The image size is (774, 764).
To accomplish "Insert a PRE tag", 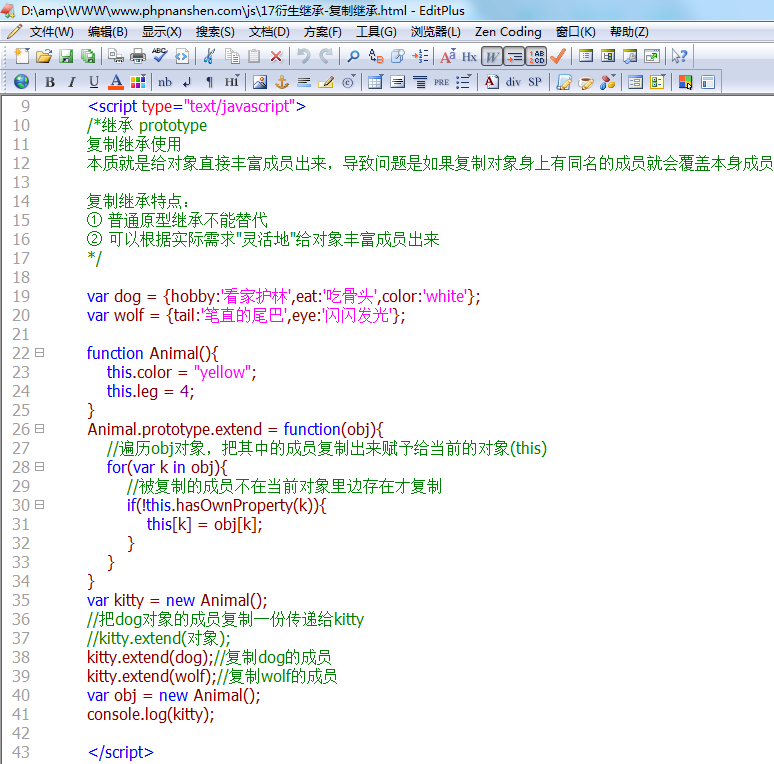I will click(441, 82).
